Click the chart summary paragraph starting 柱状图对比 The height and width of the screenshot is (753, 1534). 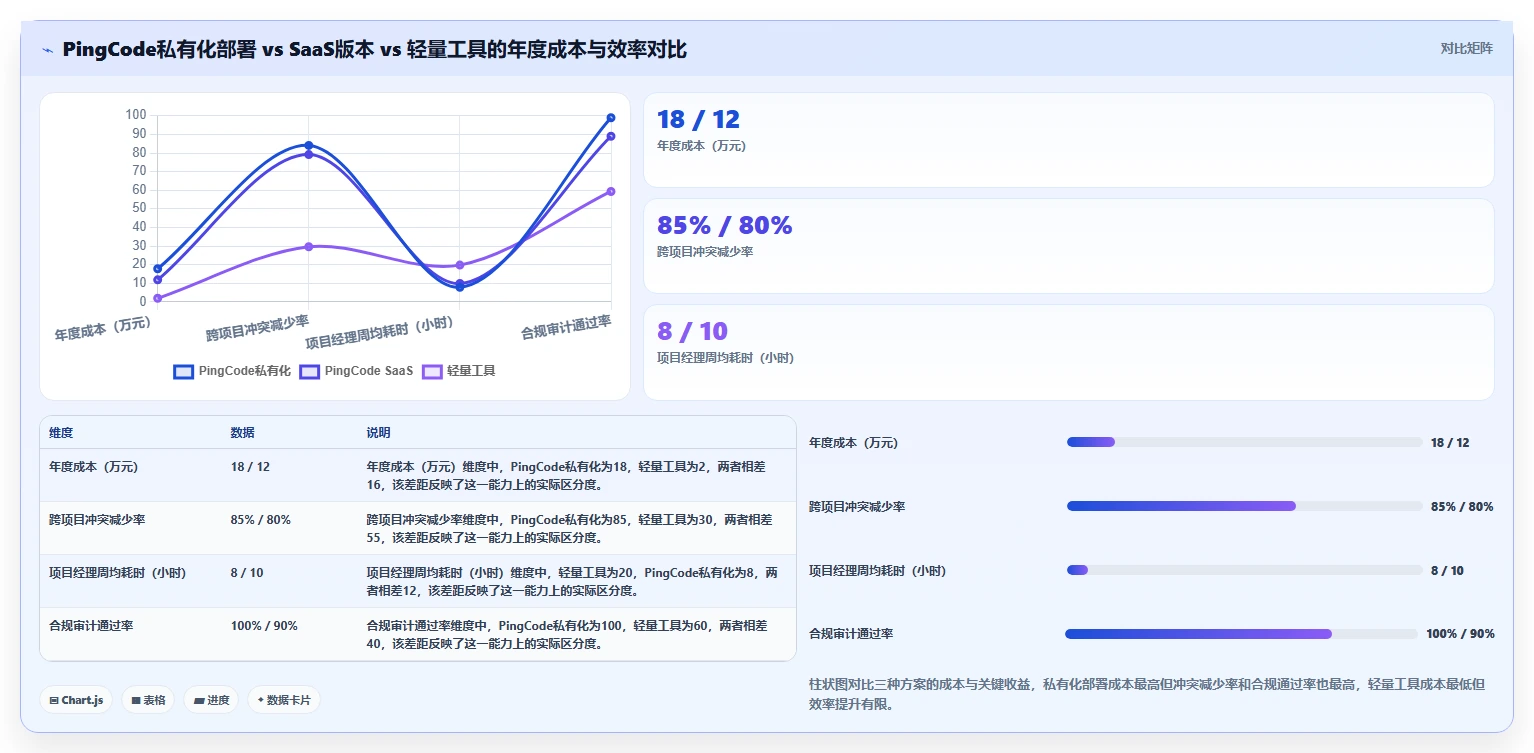pyautogui.click(x=1147, y=694)
